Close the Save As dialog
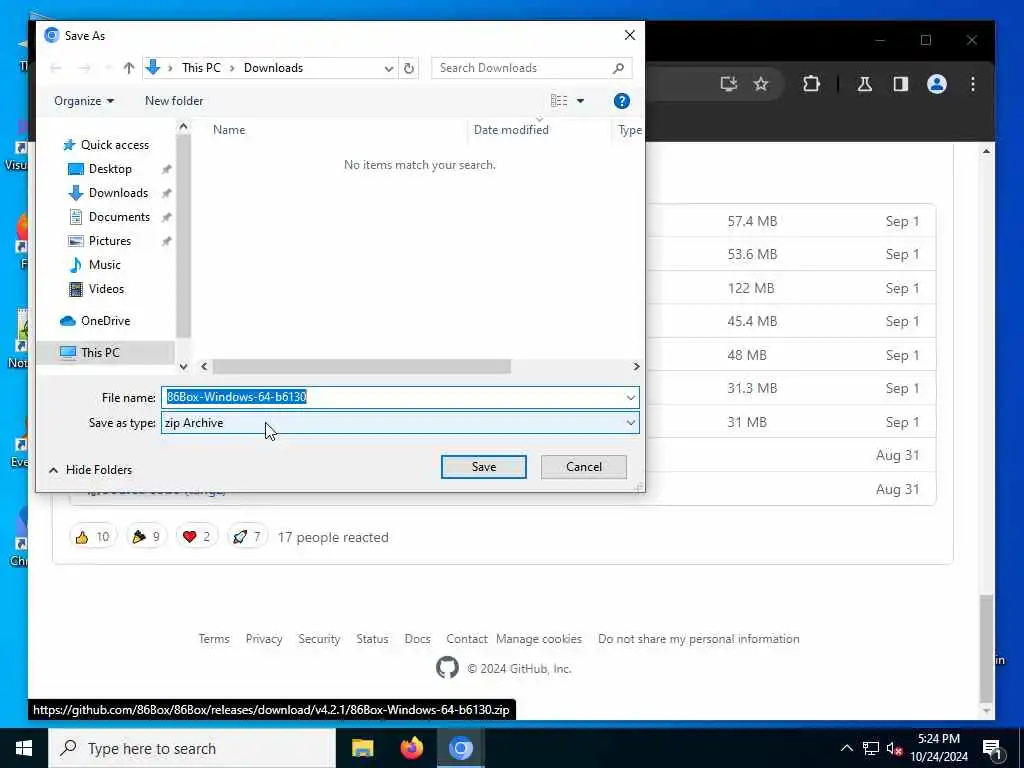The width and height of the screenshot is (1024, 768). [x=630, y=35]
